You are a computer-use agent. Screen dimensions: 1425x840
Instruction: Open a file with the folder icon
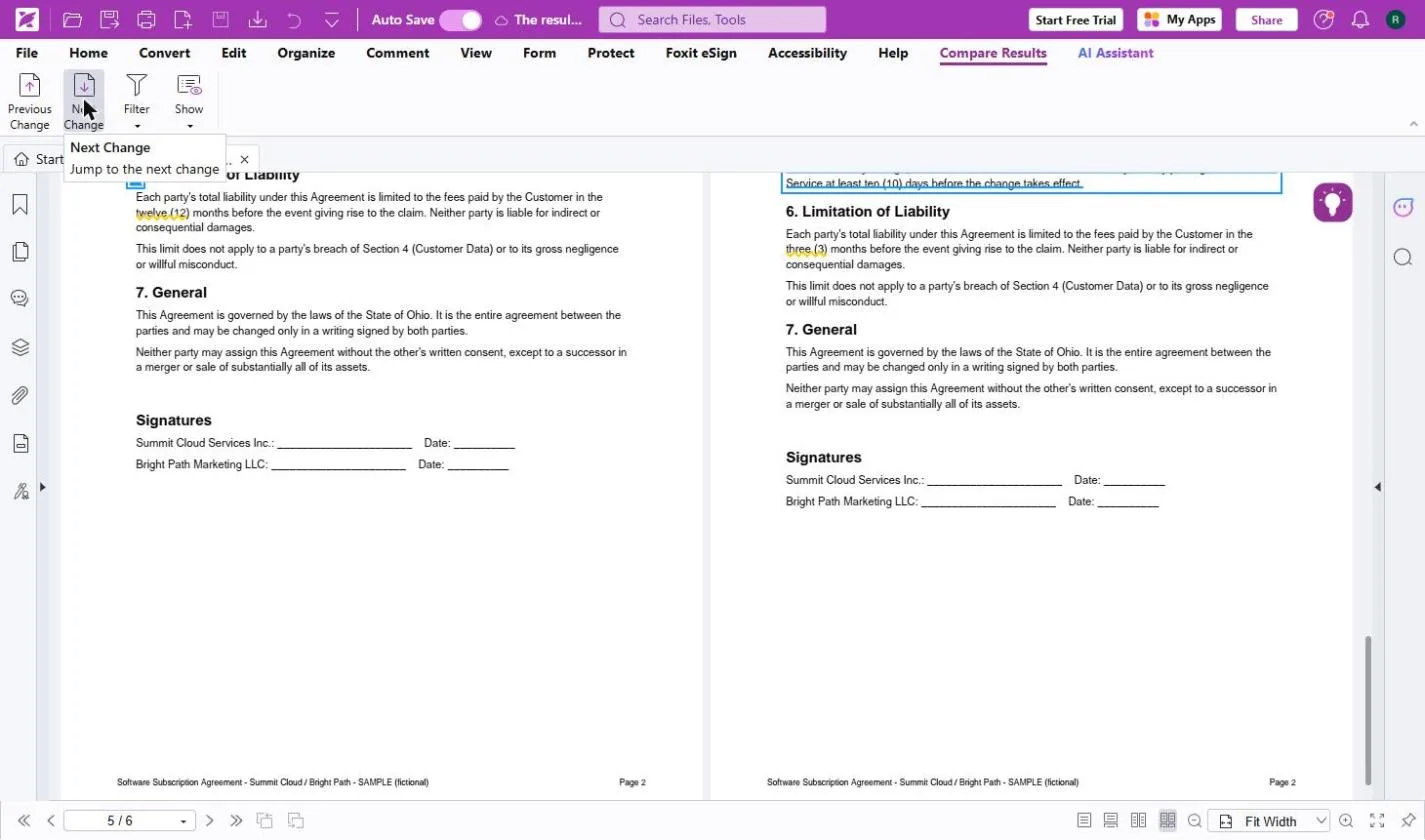72,20
